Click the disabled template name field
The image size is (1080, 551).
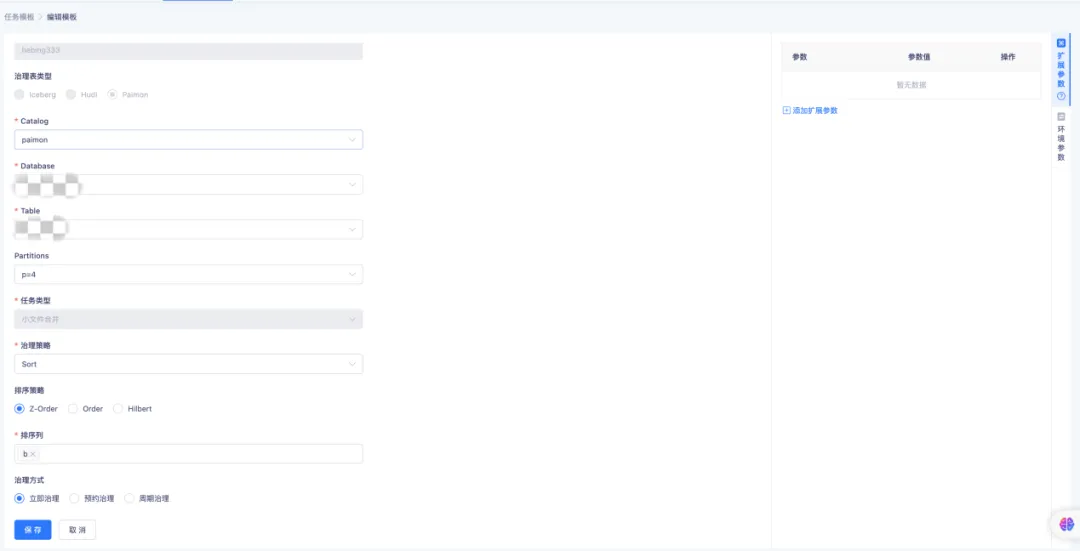coord(188,51)
